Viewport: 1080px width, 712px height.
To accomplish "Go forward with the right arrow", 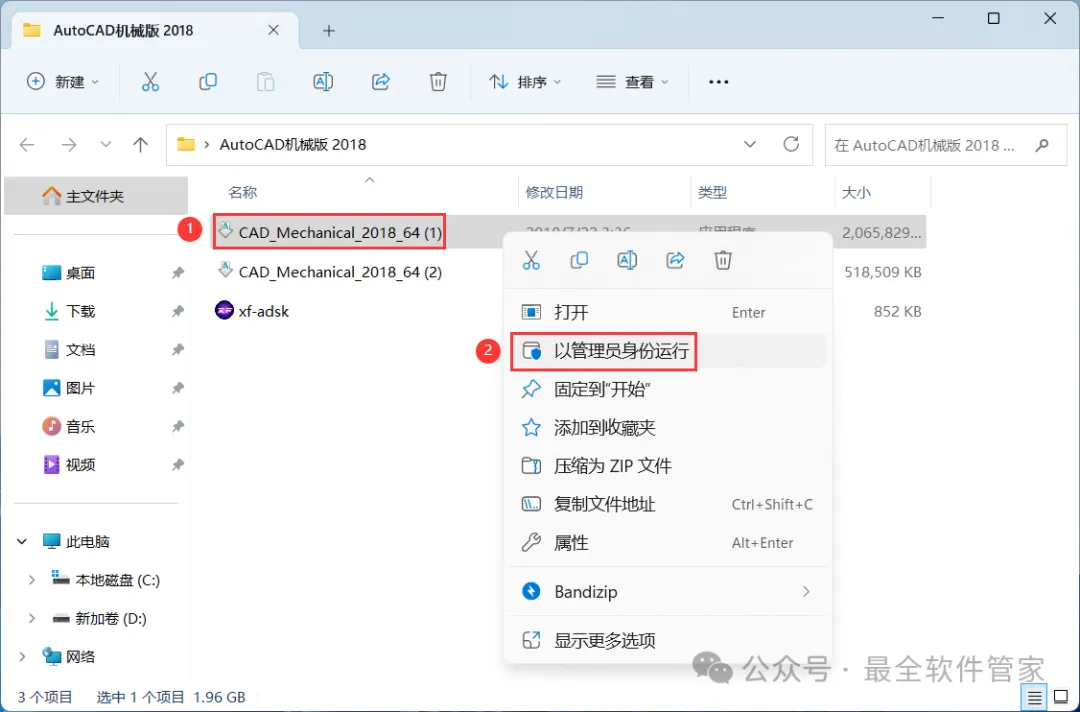I will pyautogui.click(x=69, y=145).
